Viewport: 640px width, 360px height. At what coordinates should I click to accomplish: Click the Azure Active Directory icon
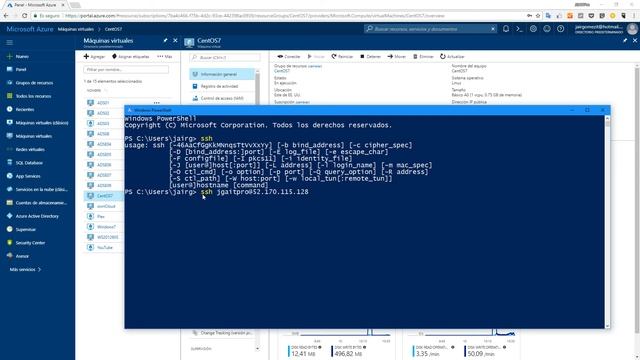click(9, 216)
